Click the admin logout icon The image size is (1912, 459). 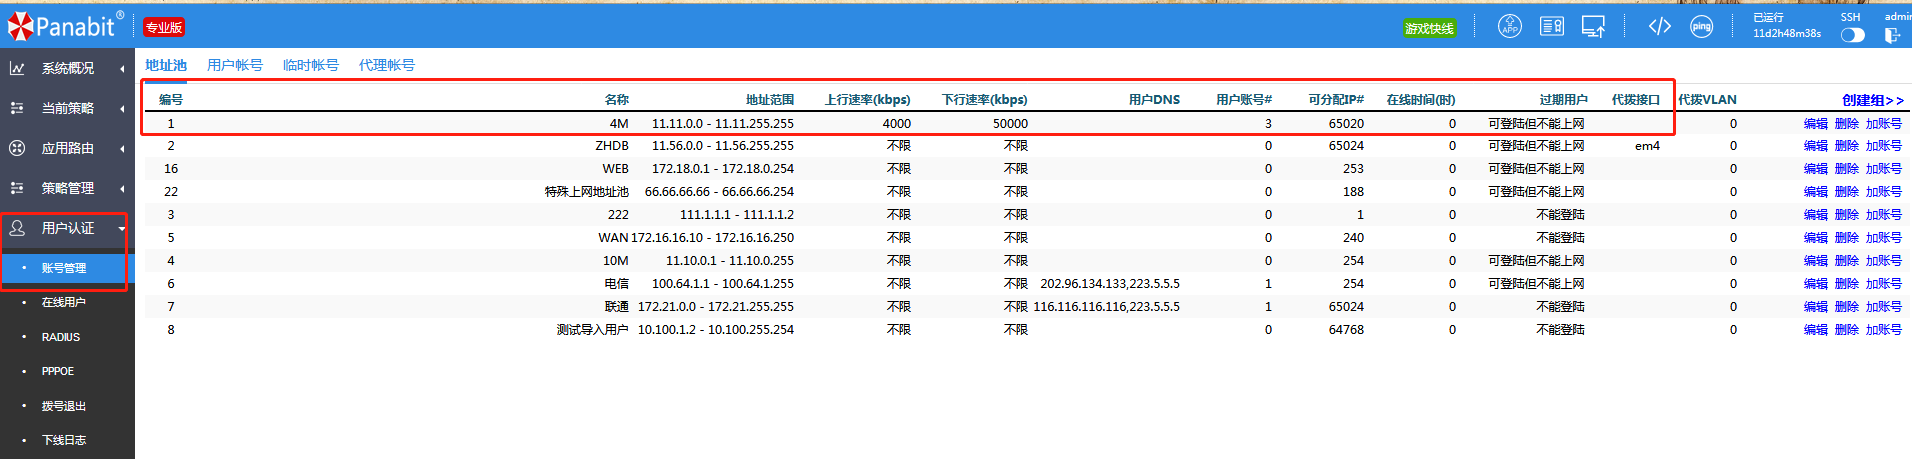(1892, 35)
